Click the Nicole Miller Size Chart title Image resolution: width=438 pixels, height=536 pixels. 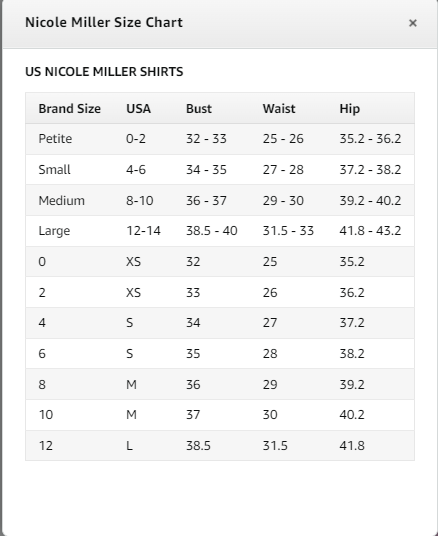coord(104,23)
